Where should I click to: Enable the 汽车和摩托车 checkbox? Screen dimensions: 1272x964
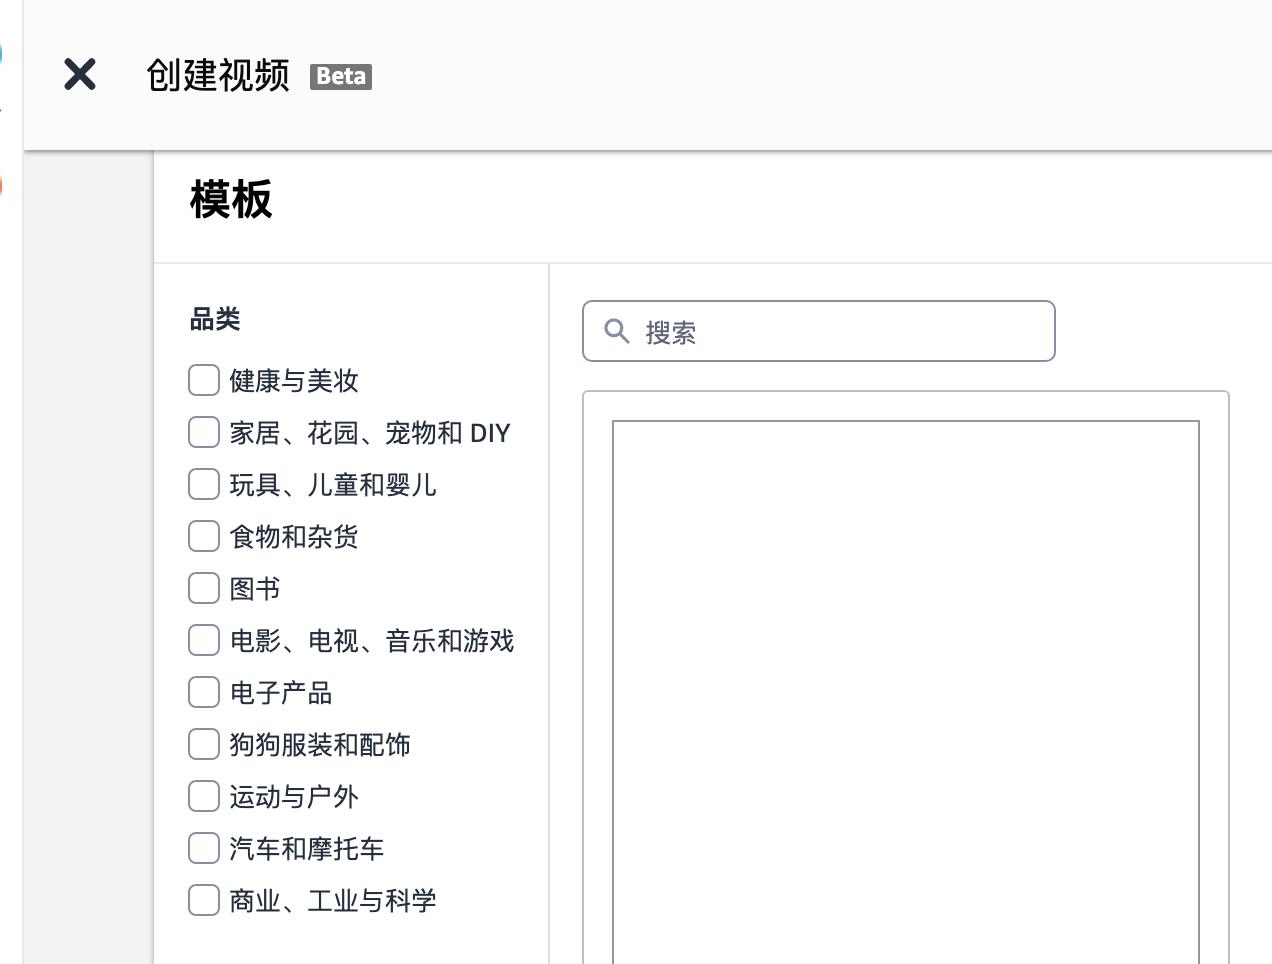click(x=203, y=848)
